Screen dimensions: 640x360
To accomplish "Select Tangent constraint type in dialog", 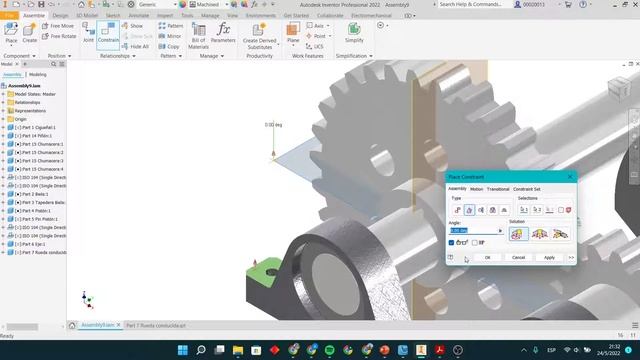I will tap(481, 210).
